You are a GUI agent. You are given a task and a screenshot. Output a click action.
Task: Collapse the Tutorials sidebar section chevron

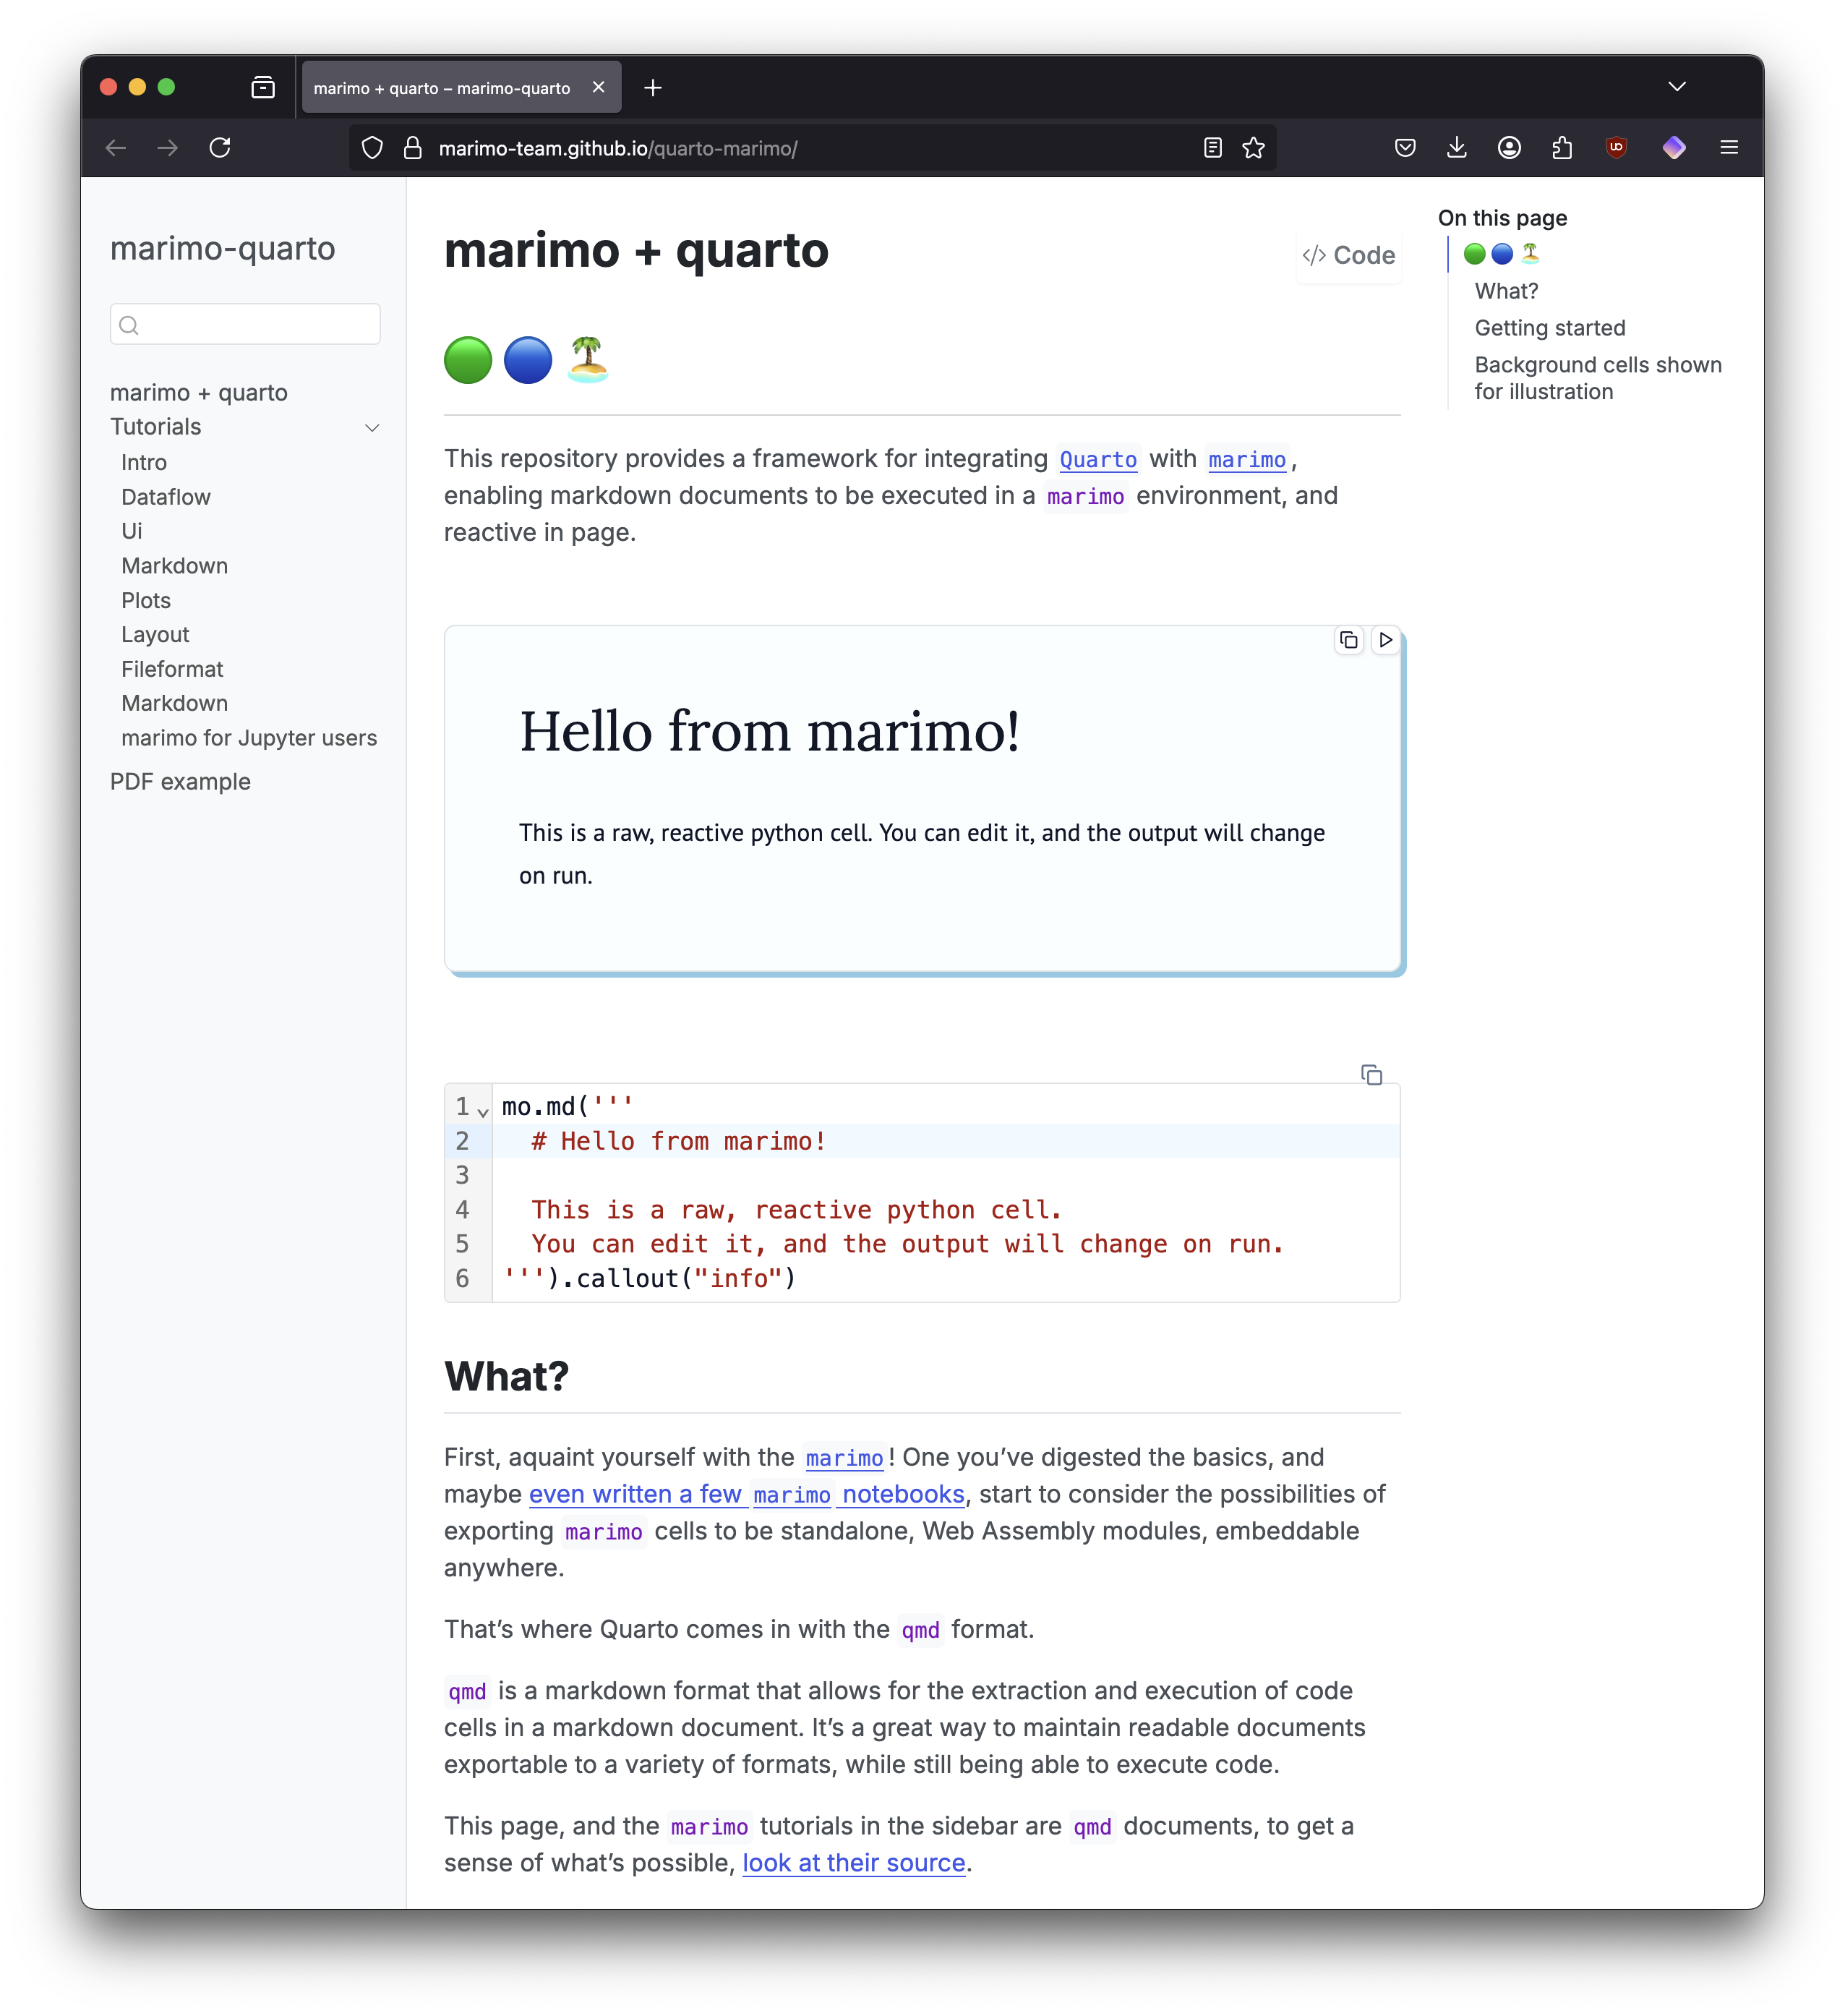coord(372,428)
